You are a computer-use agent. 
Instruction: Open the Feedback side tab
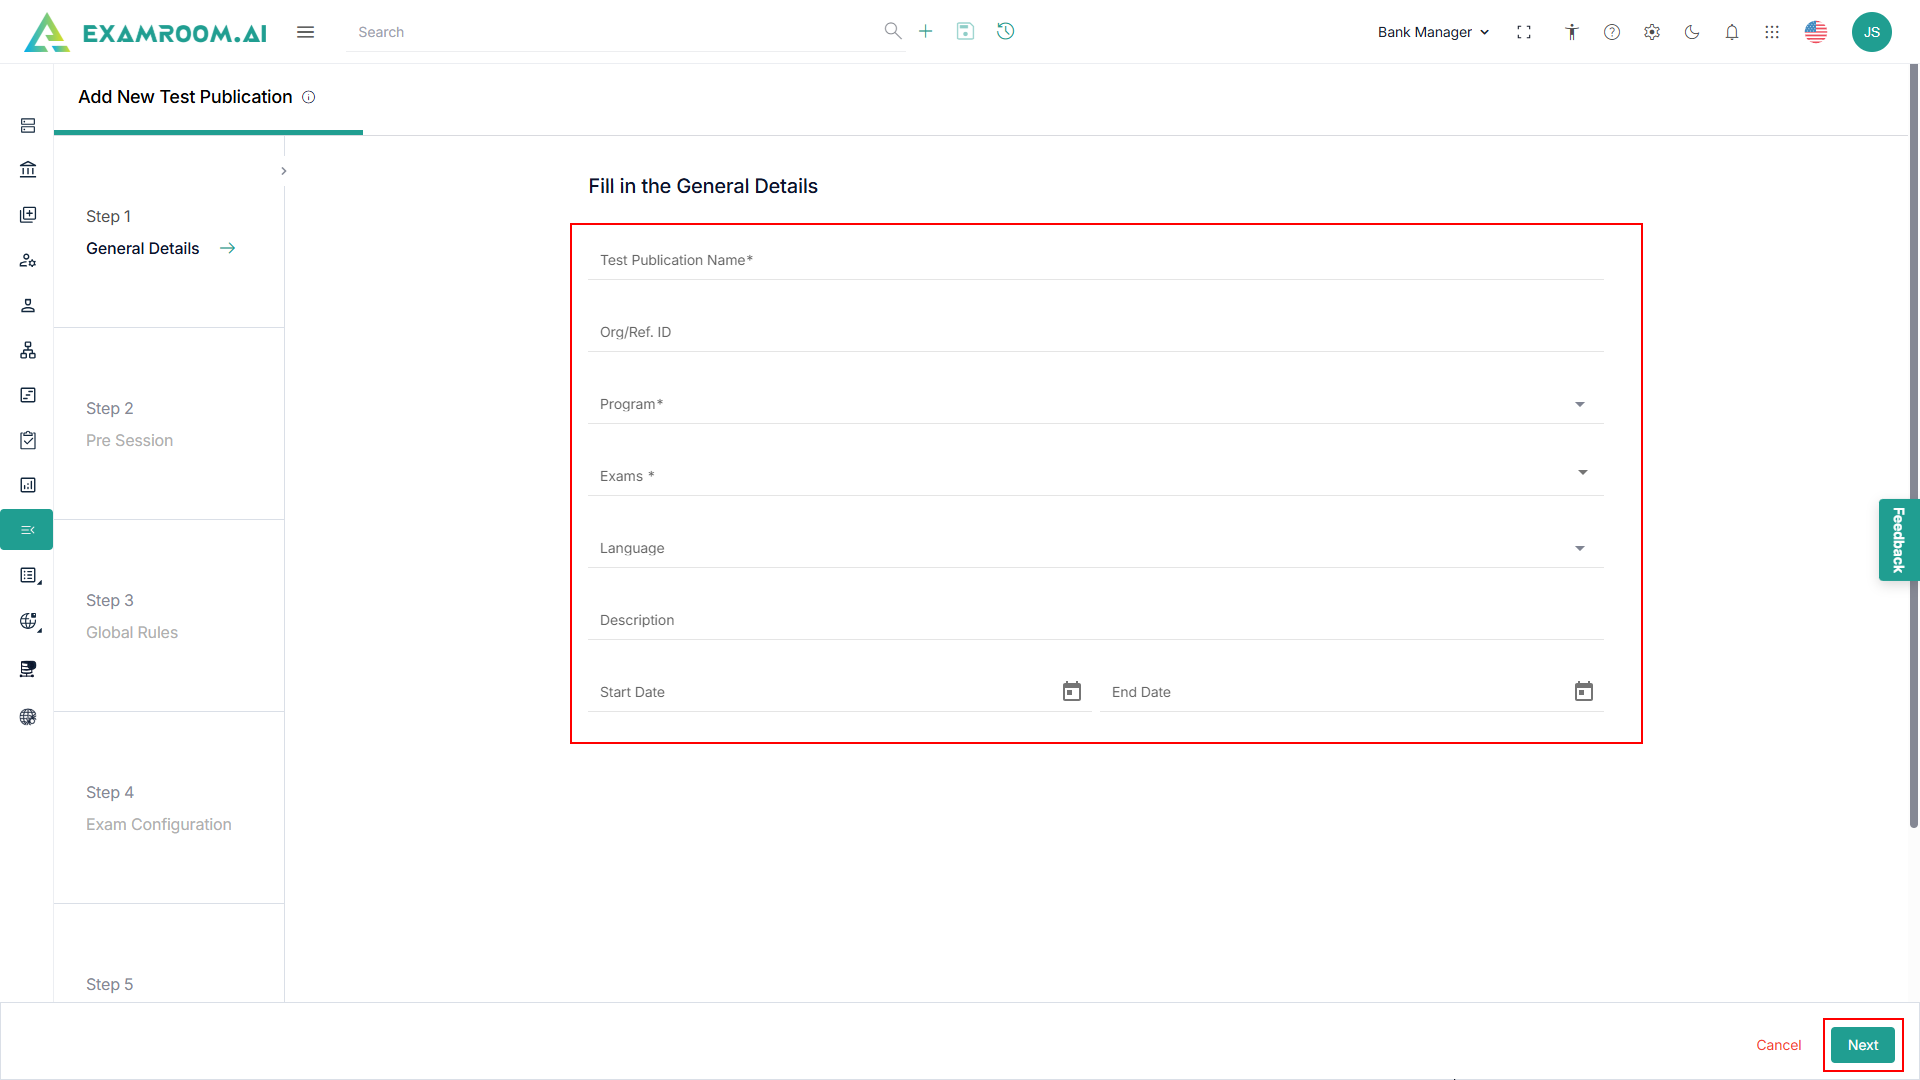(x=1898, y=540)
